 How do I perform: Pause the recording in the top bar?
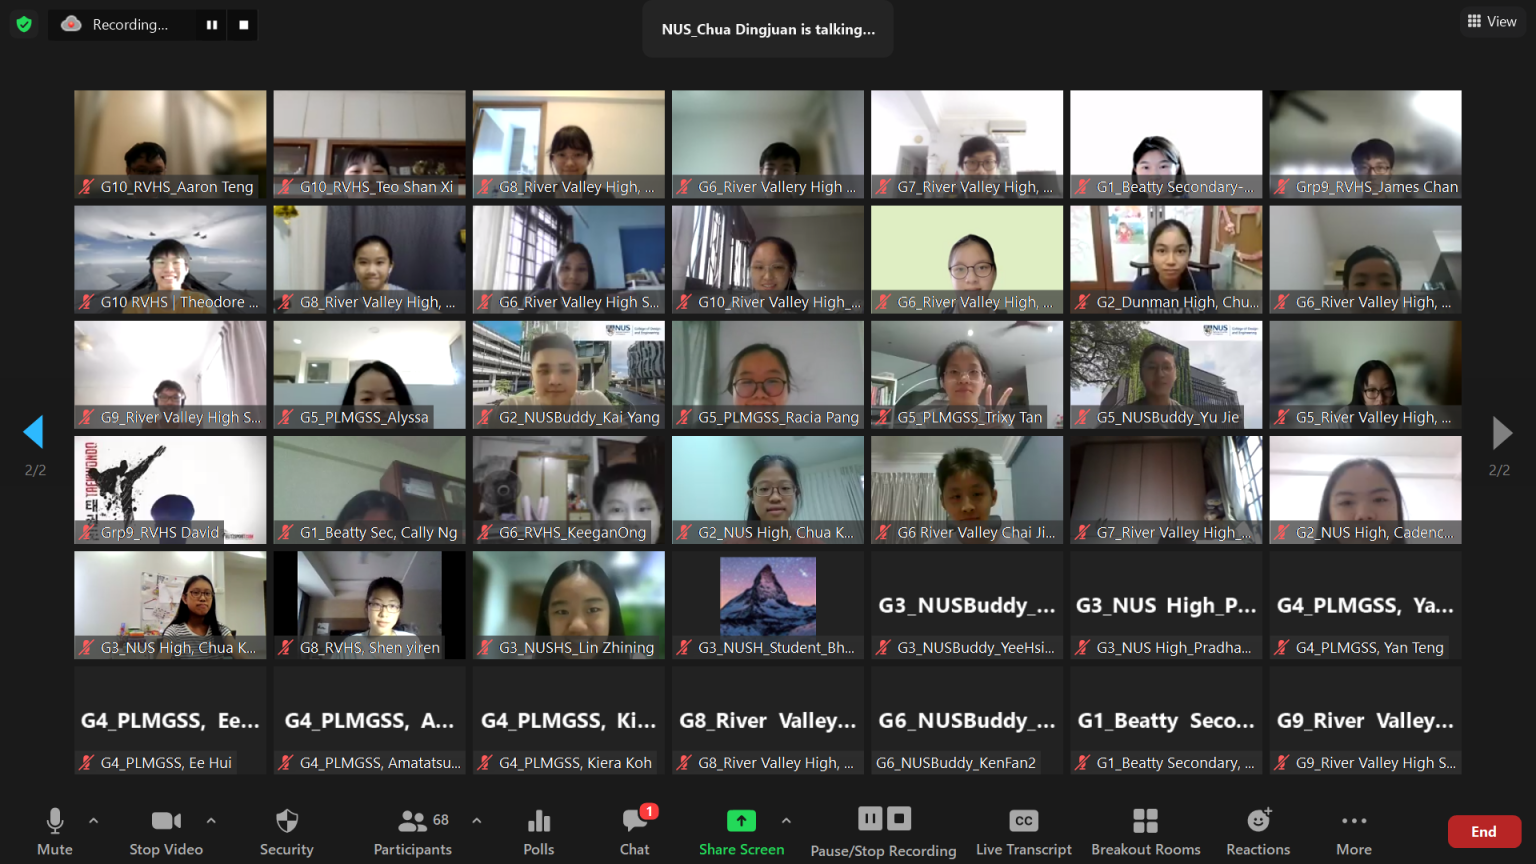pos(212,25)
